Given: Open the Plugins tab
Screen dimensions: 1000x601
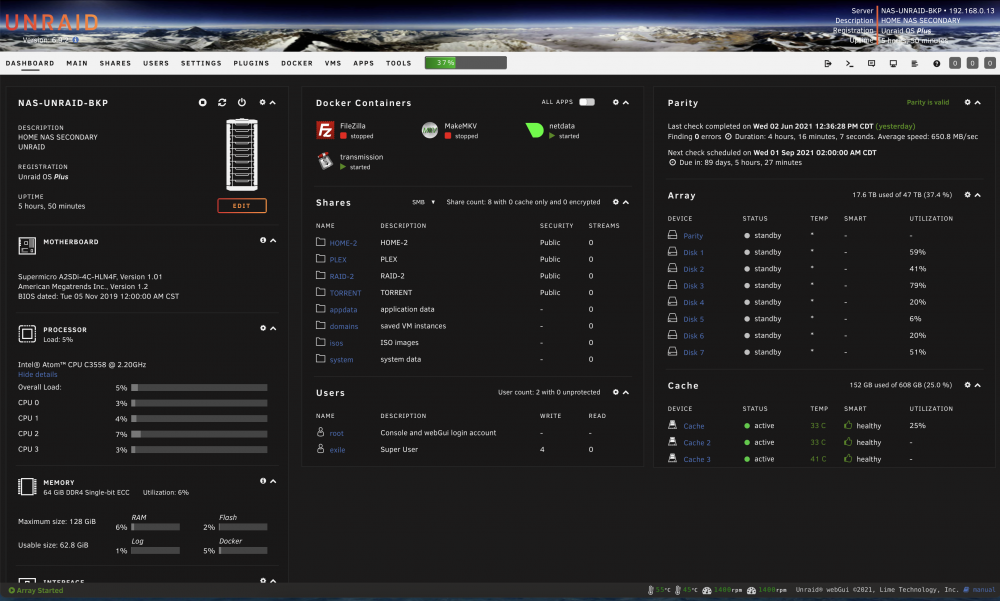Looking at the screenshot, I should click(x=251, y=63).
